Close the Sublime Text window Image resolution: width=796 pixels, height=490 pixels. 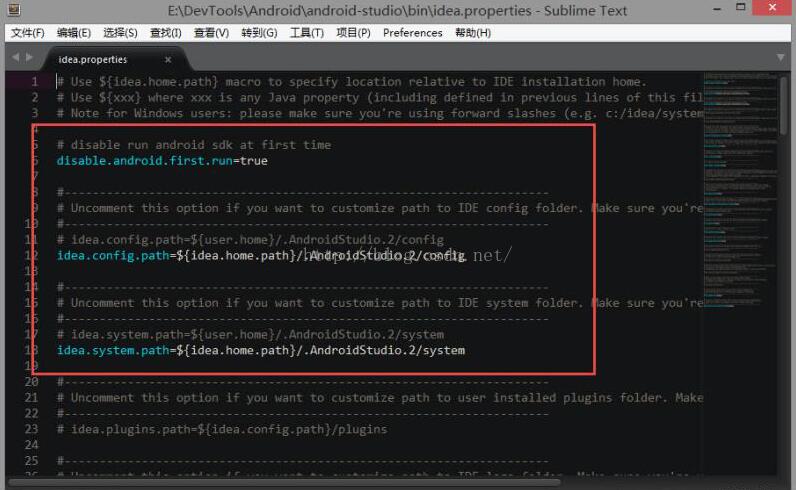[x=772, y=8]
